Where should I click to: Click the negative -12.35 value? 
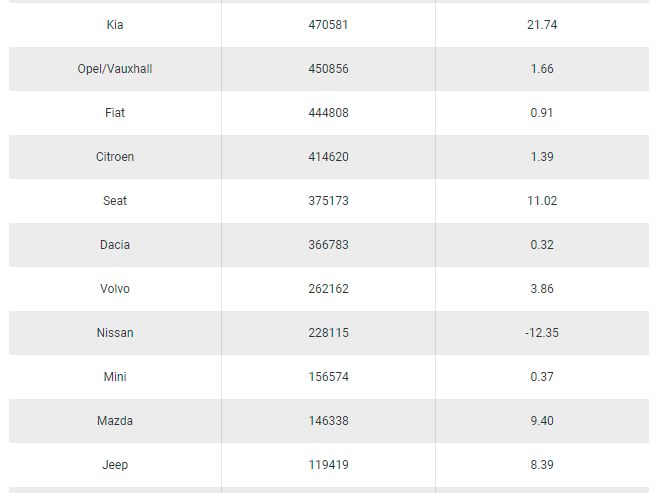tap(541, 333)
